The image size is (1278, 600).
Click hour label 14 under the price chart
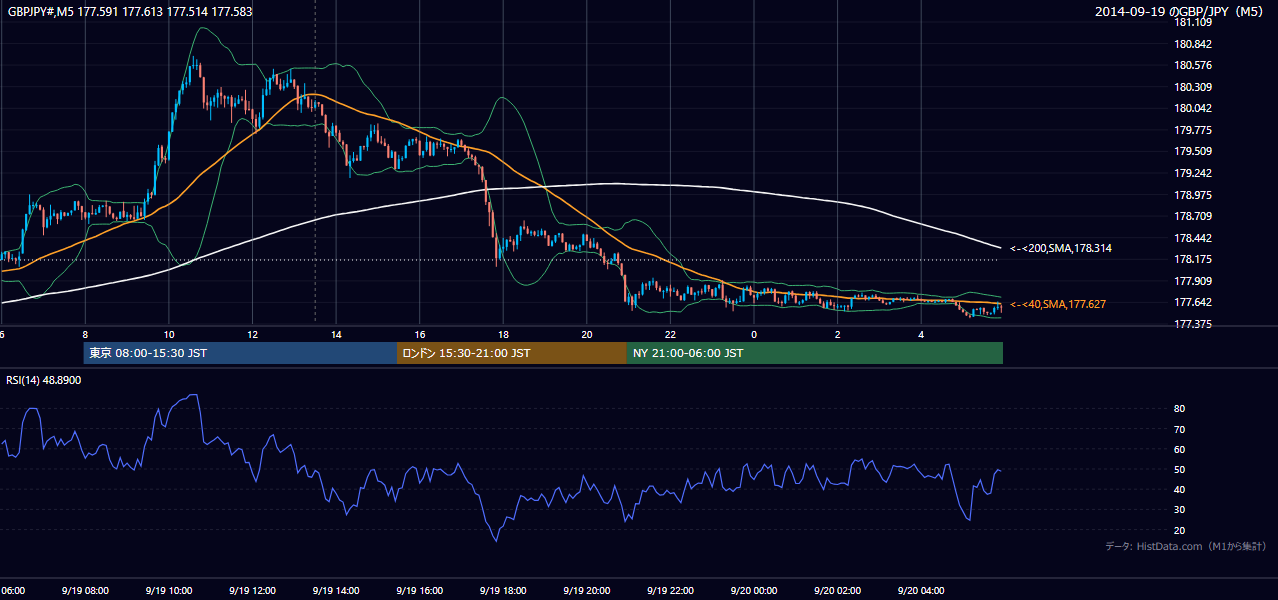[x=337, y=335]
